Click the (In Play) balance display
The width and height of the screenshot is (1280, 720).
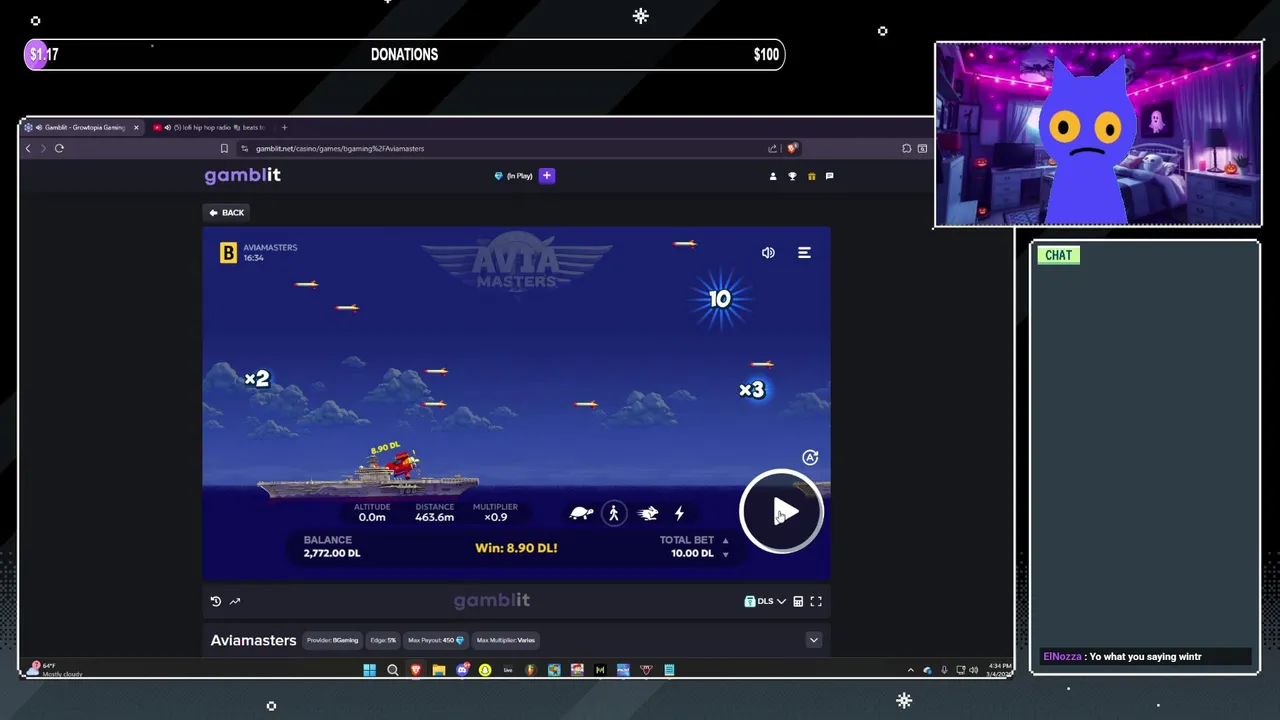(x=514, y=176)
